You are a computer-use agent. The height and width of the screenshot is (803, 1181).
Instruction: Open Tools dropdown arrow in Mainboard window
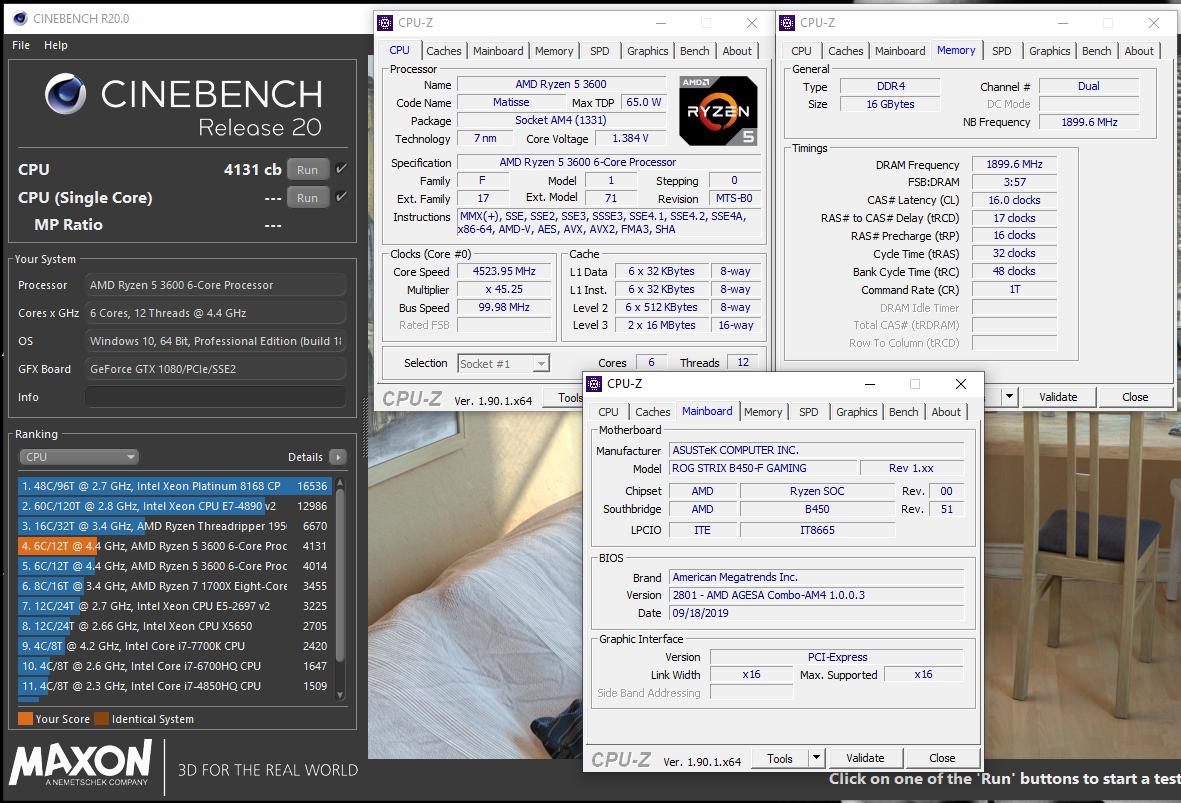click(816, 758)
